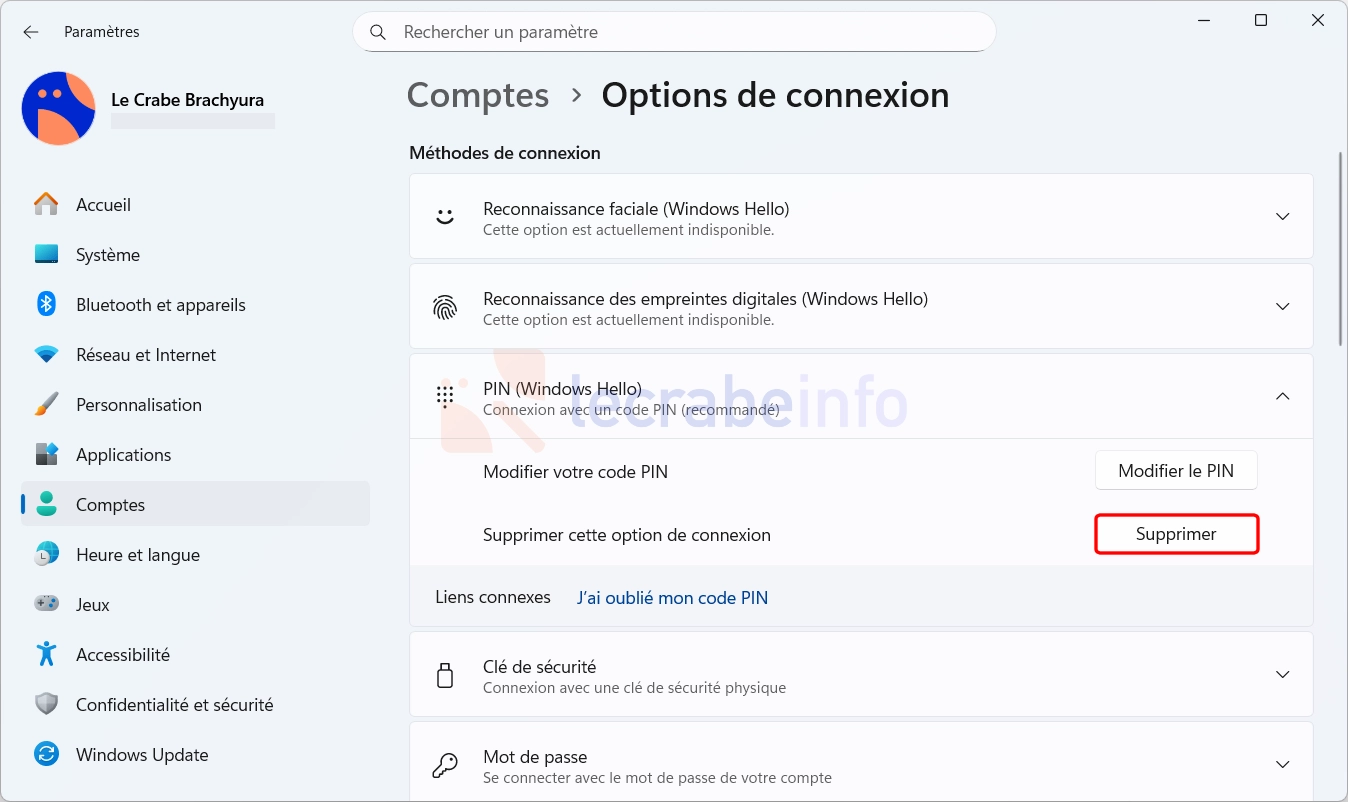
Task: Open J'ai oublié mon code PIN link
Action: pos(672,598)
